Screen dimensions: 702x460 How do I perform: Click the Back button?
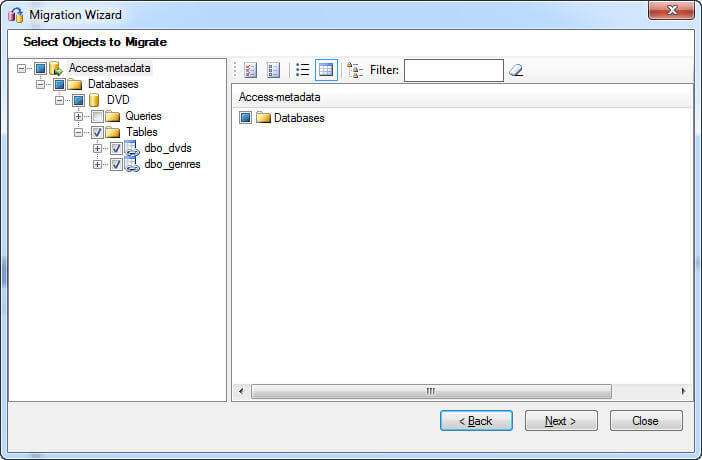(476, 421)
